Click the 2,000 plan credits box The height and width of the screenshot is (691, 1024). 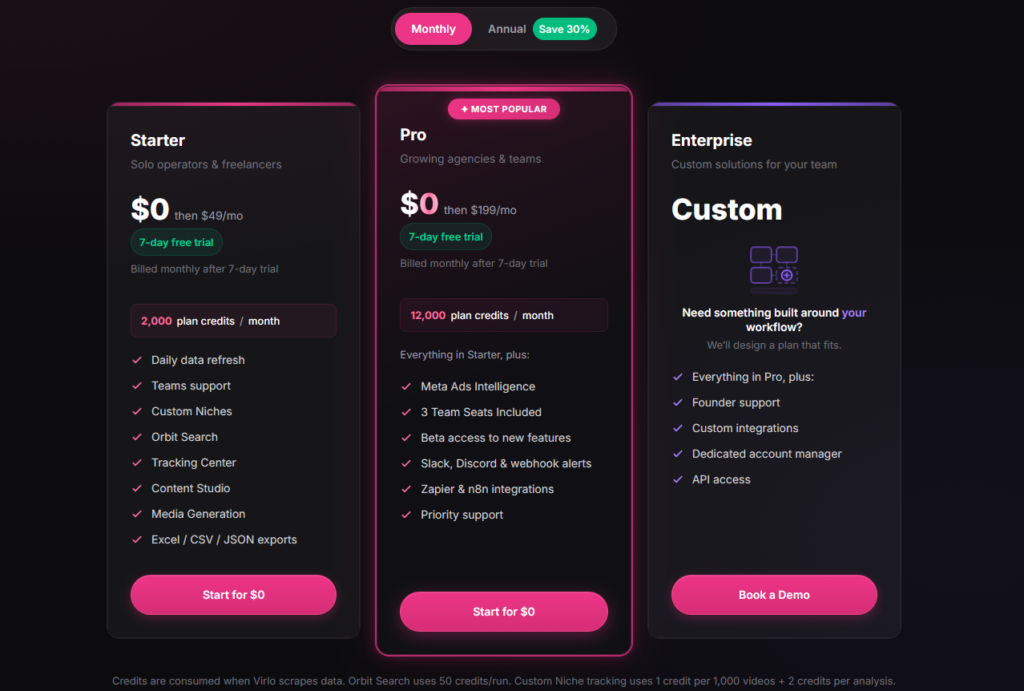tap(233, 321)
